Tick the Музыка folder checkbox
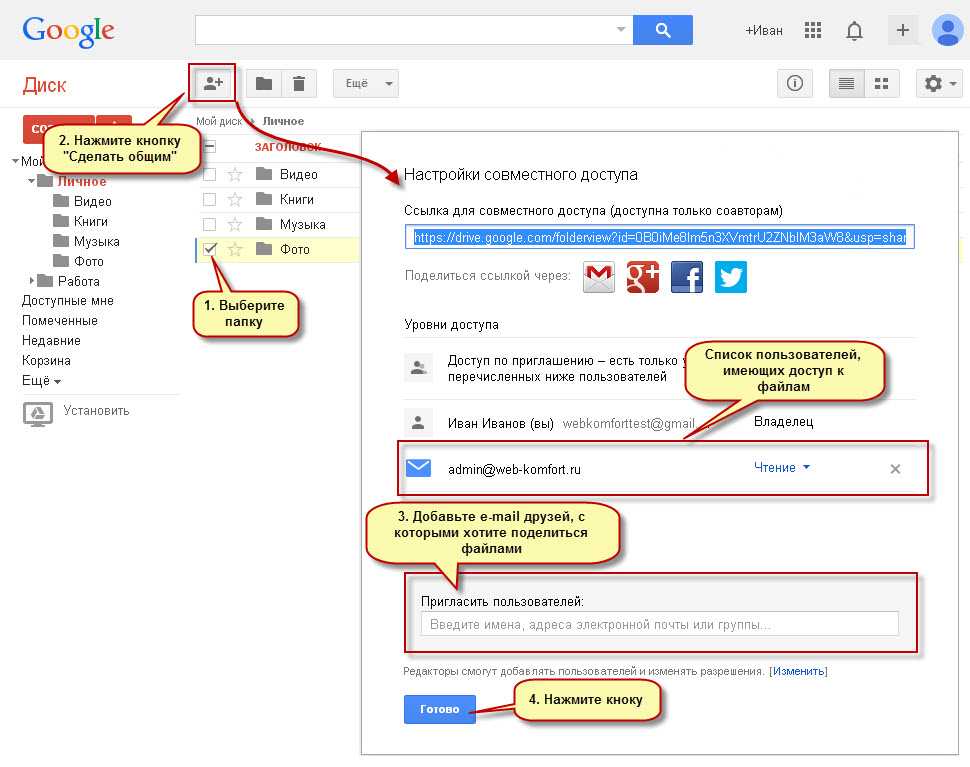 pos(210,224)
